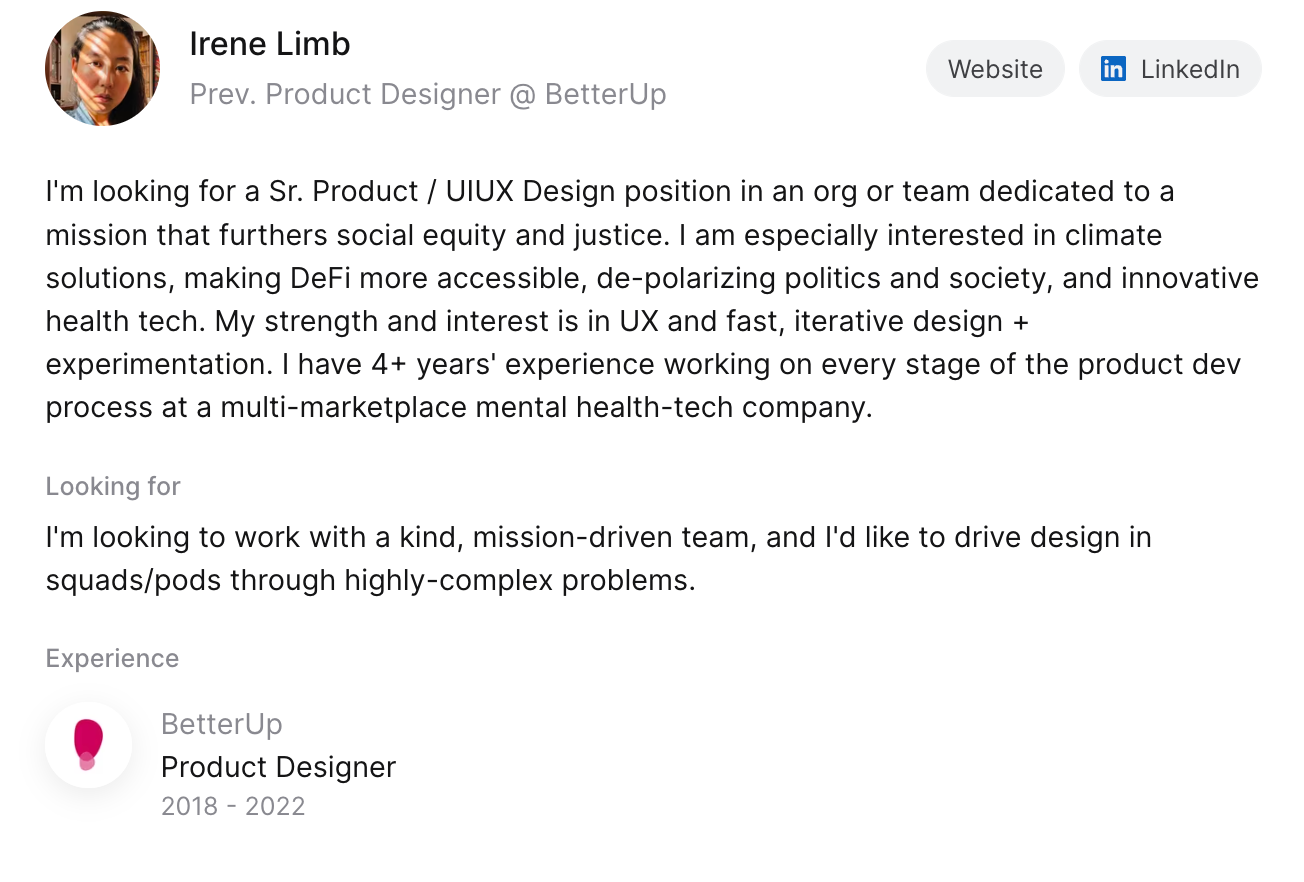Click the 'Prev. Product Designer @ BetterUp' subtitle
The height and width of the screenshot is (882, 1304).
[428, 94]
